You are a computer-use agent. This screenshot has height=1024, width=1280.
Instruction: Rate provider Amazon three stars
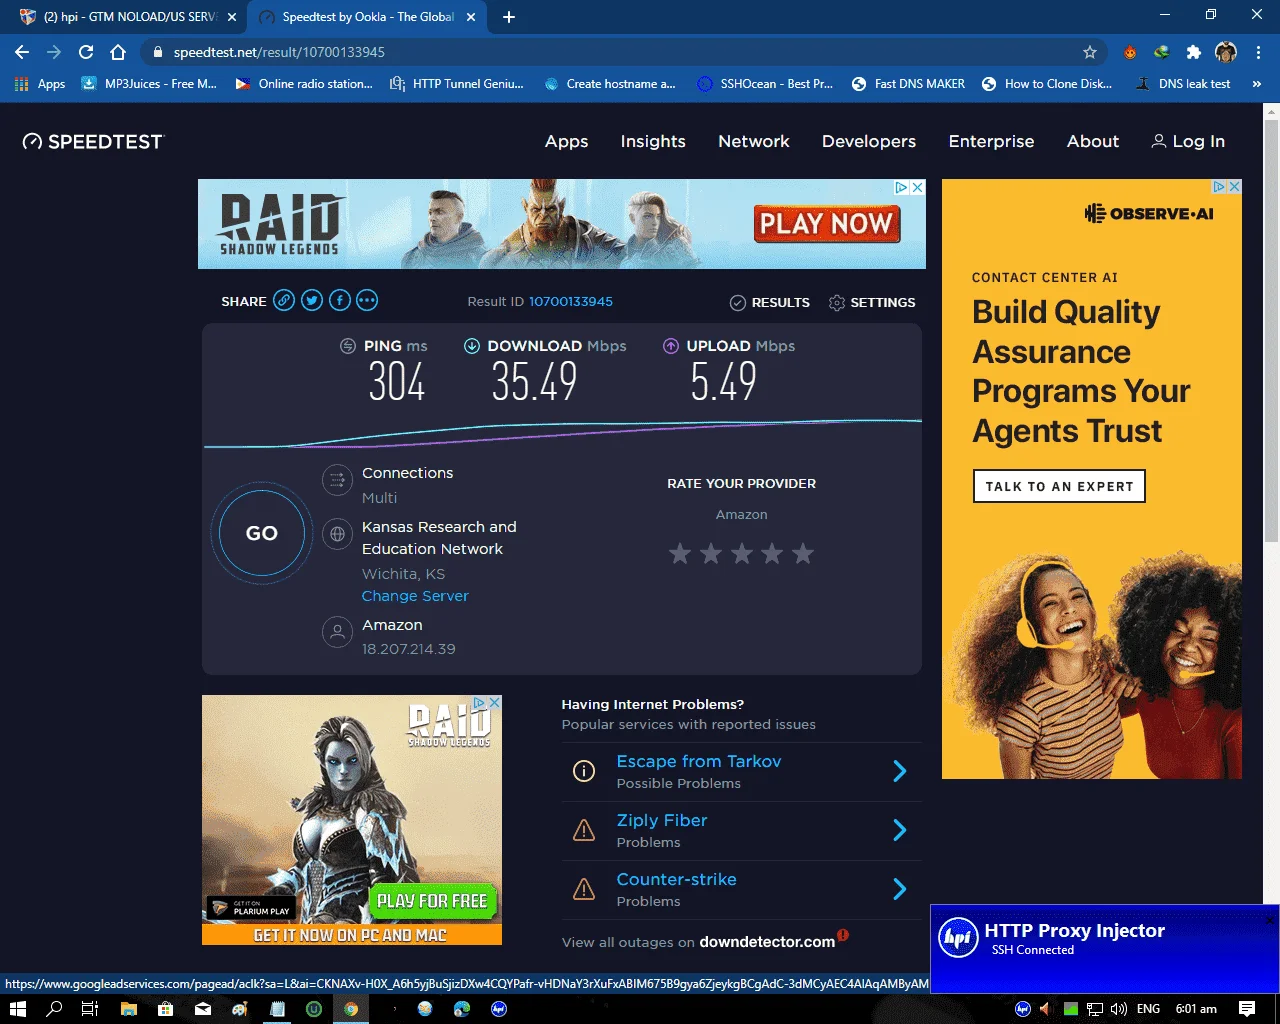tap(742, 553)
